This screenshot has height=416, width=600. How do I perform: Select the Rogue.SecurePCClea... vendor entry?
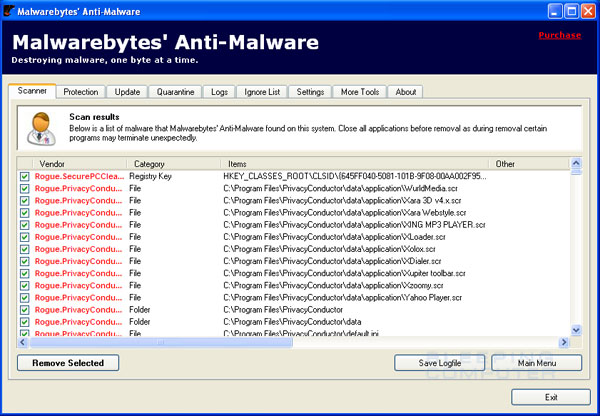pos(80,176)
